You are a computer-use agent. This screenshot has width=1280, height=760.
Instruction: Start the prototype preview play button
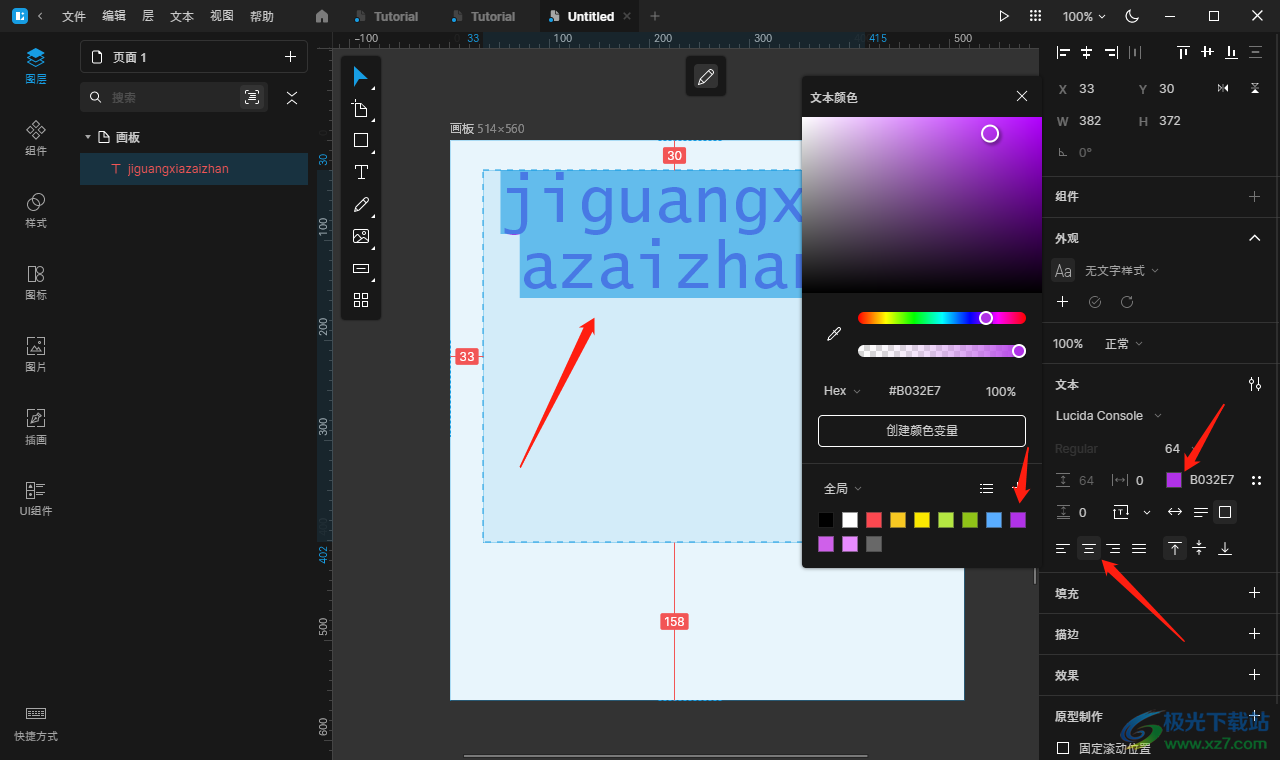(1004, 16)
